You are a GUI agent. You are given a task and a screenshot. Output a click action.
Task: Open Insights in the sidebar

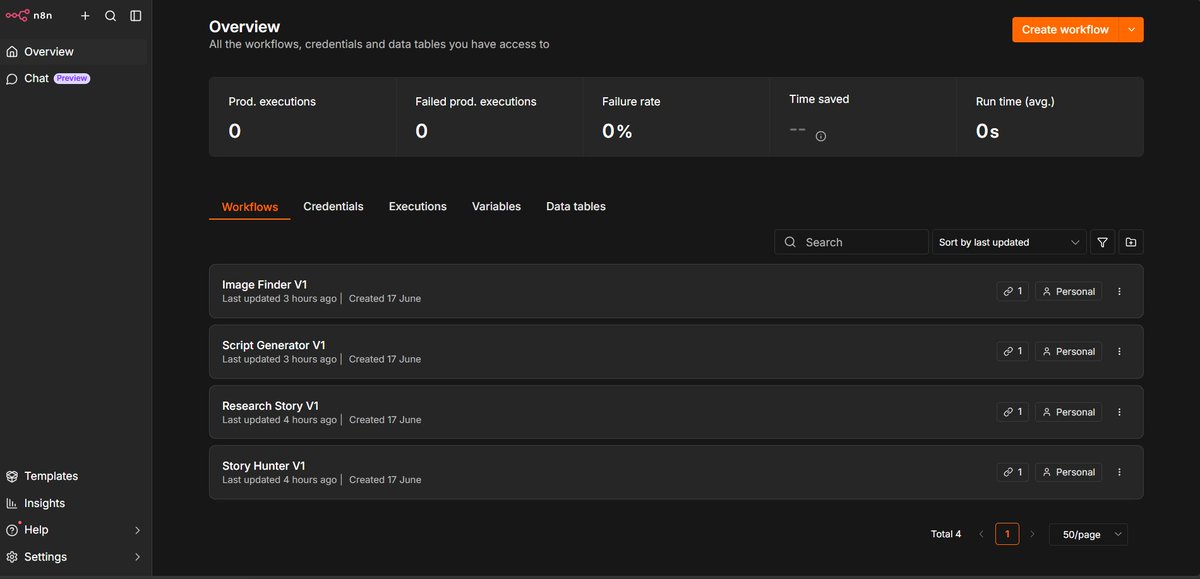point(75,503)
